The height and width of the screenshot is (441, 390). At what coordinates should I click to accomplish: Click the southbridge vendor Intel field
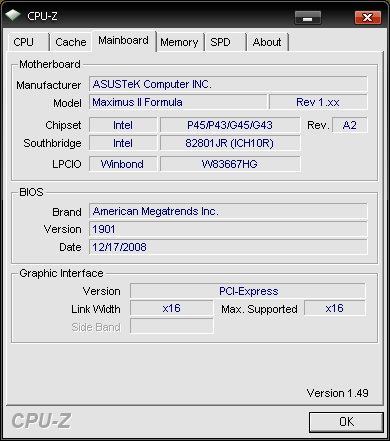click(x=123, y=143)
